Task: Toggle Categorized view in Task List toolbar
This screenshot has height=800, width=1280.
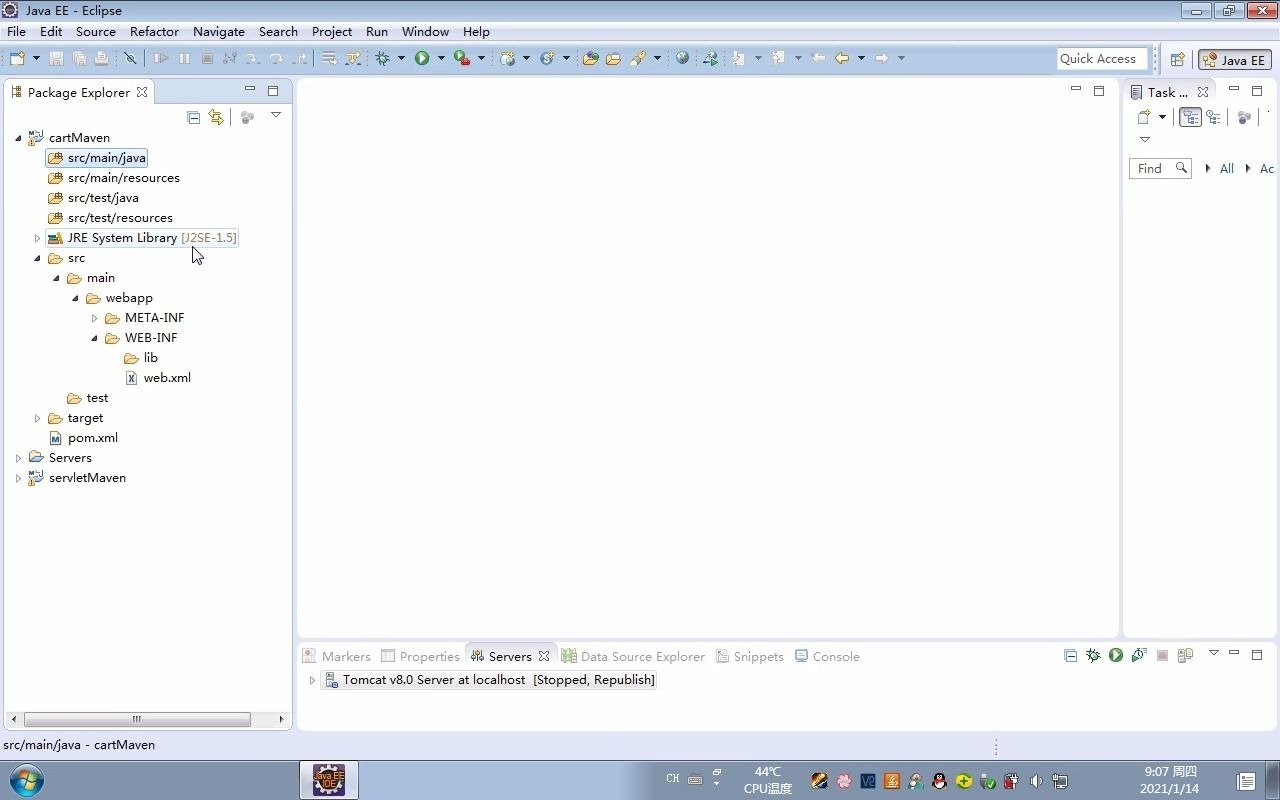Action: (x=1190, y=117)
